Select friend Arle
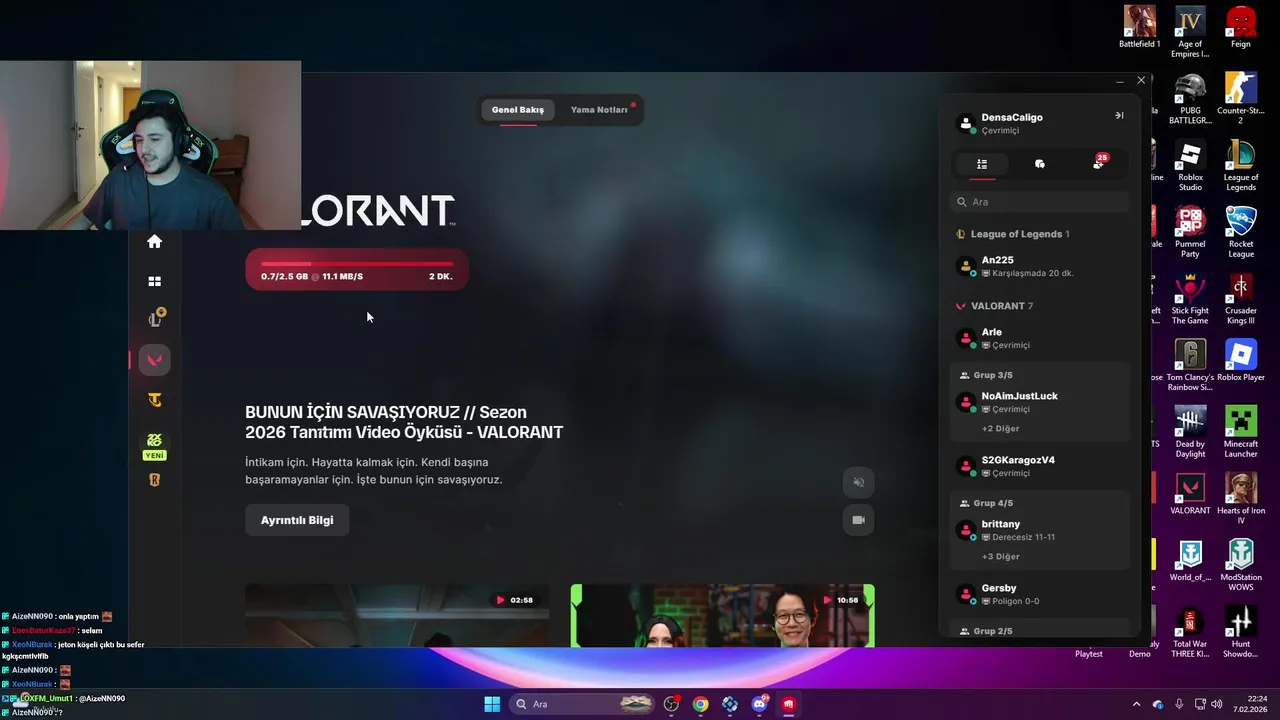This screenshot has height=720, width=1280. pos(1040,338)
